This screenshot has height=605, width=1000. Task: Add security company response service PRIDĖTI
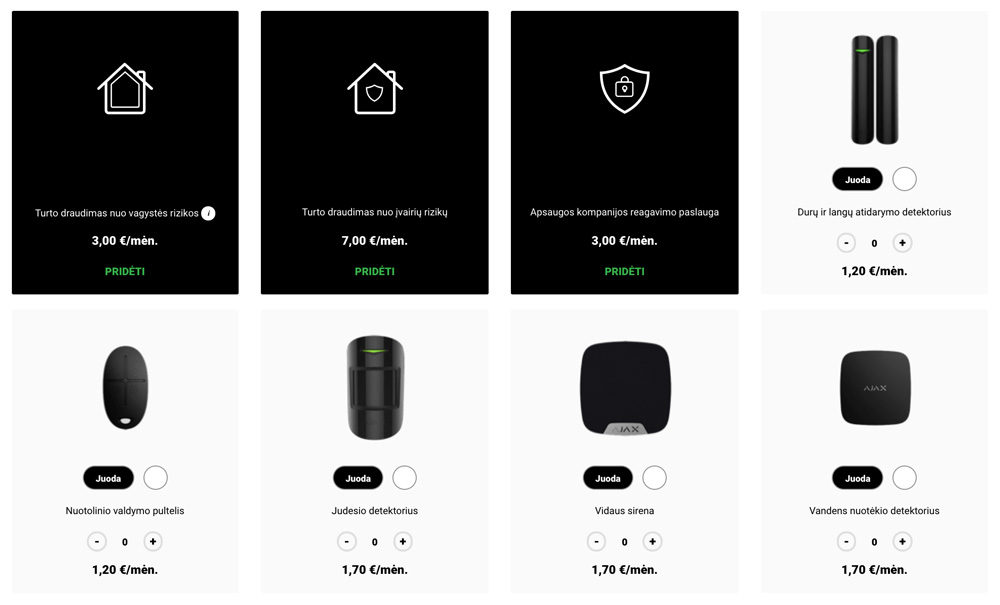624,272
